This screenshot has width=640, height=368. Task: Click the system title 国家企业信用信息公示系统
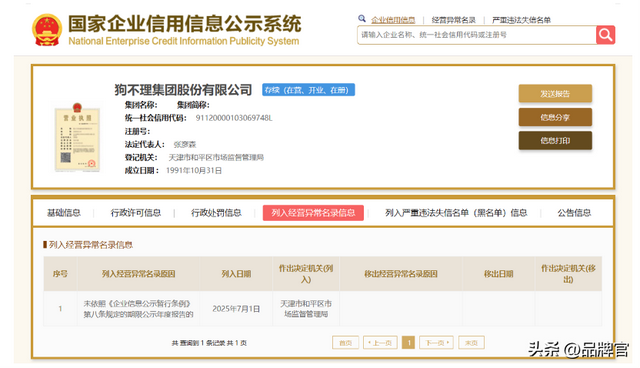184,24
